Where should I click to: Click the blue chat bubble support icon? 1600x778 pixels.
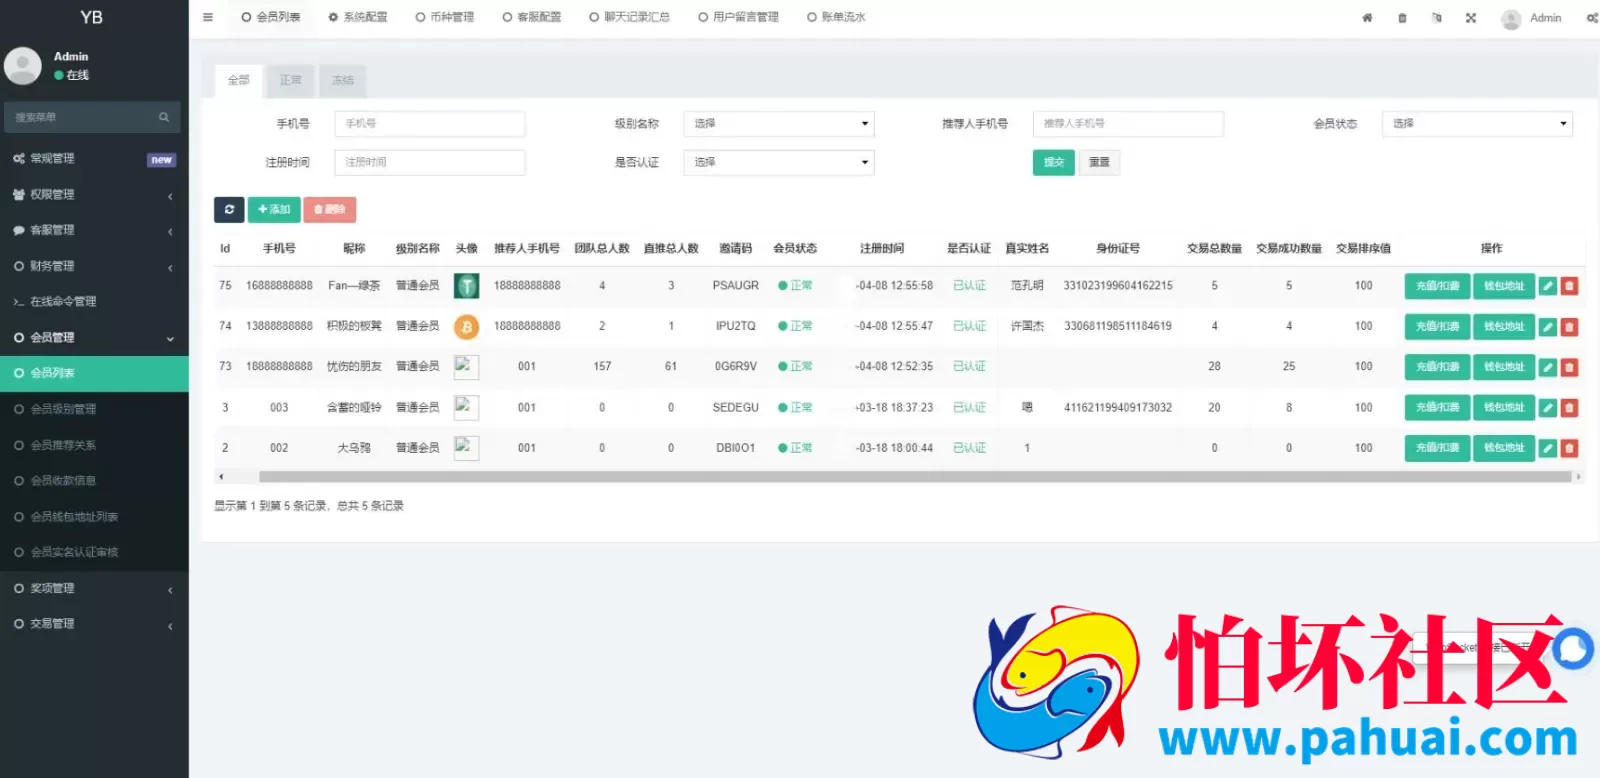[x=1573, y=648]
